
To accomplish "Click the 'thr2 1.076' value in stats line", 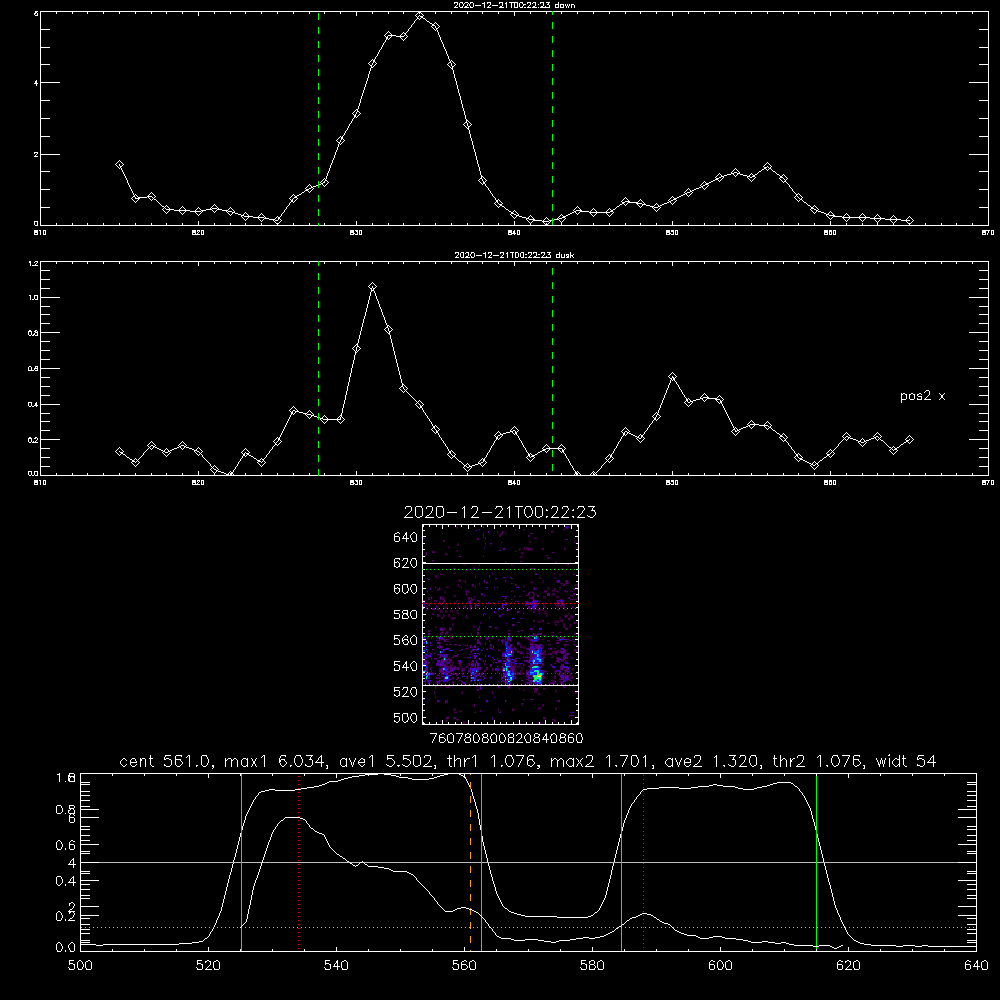I will click(x=816, y=761).
